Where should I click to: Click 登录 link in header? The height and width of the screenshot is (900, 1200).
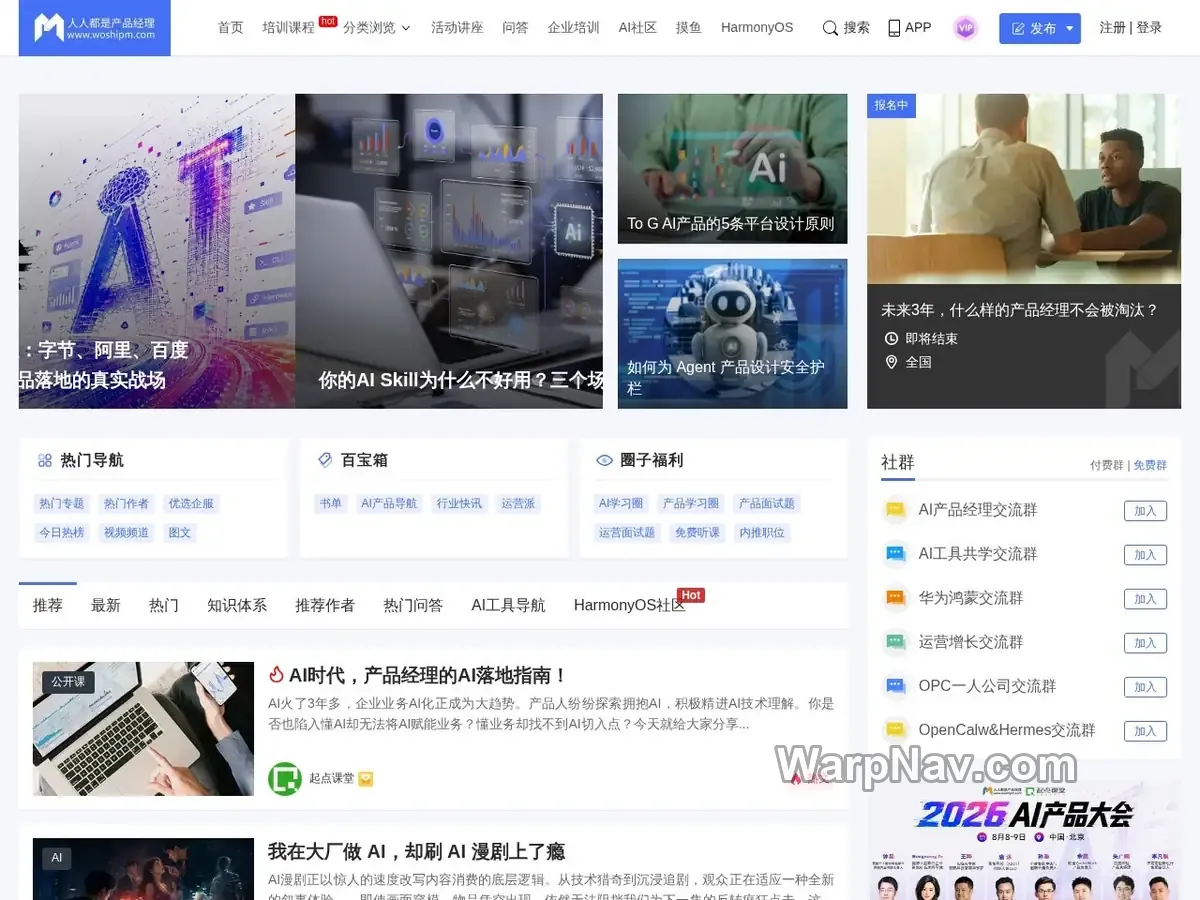coord(1149,28)
